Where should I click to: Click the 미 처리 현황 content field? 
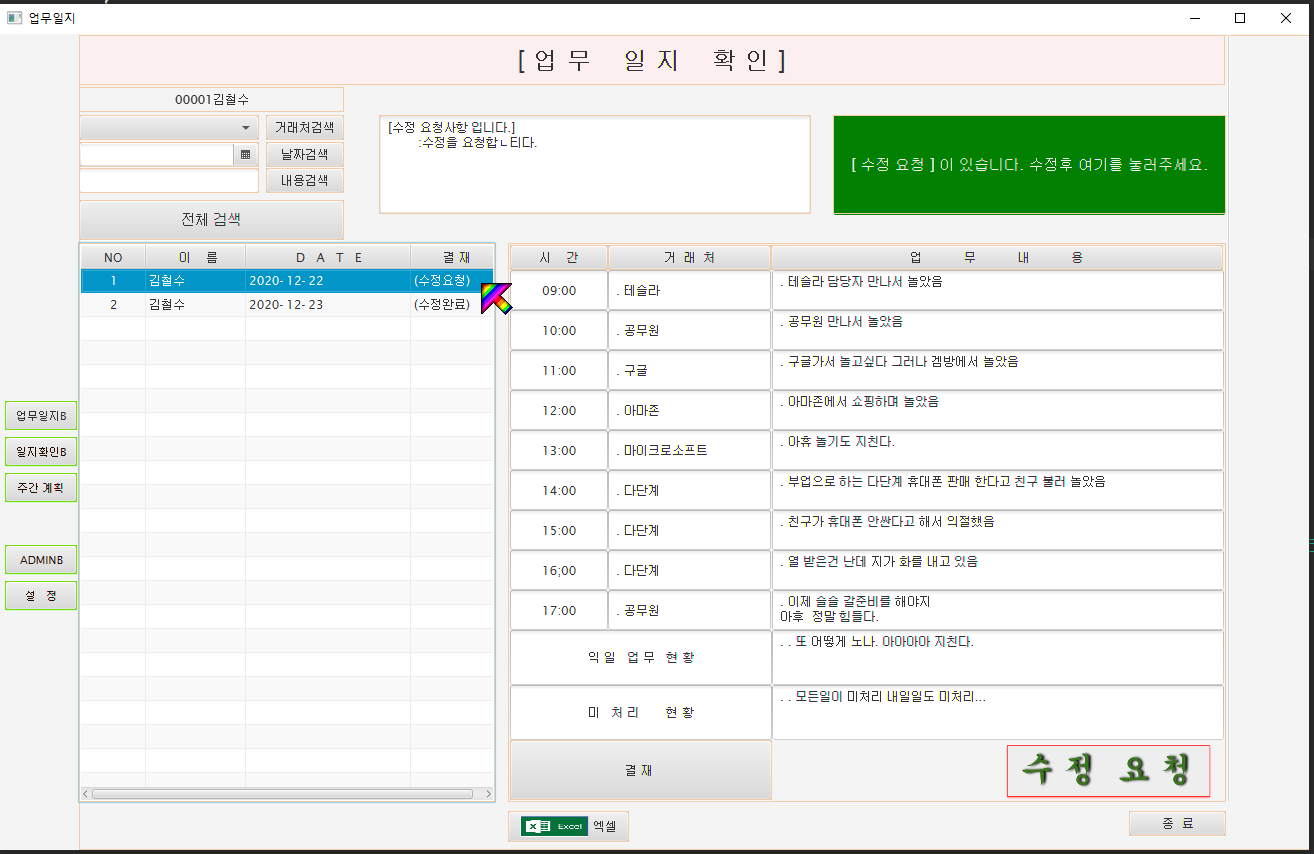click(998, 712)
